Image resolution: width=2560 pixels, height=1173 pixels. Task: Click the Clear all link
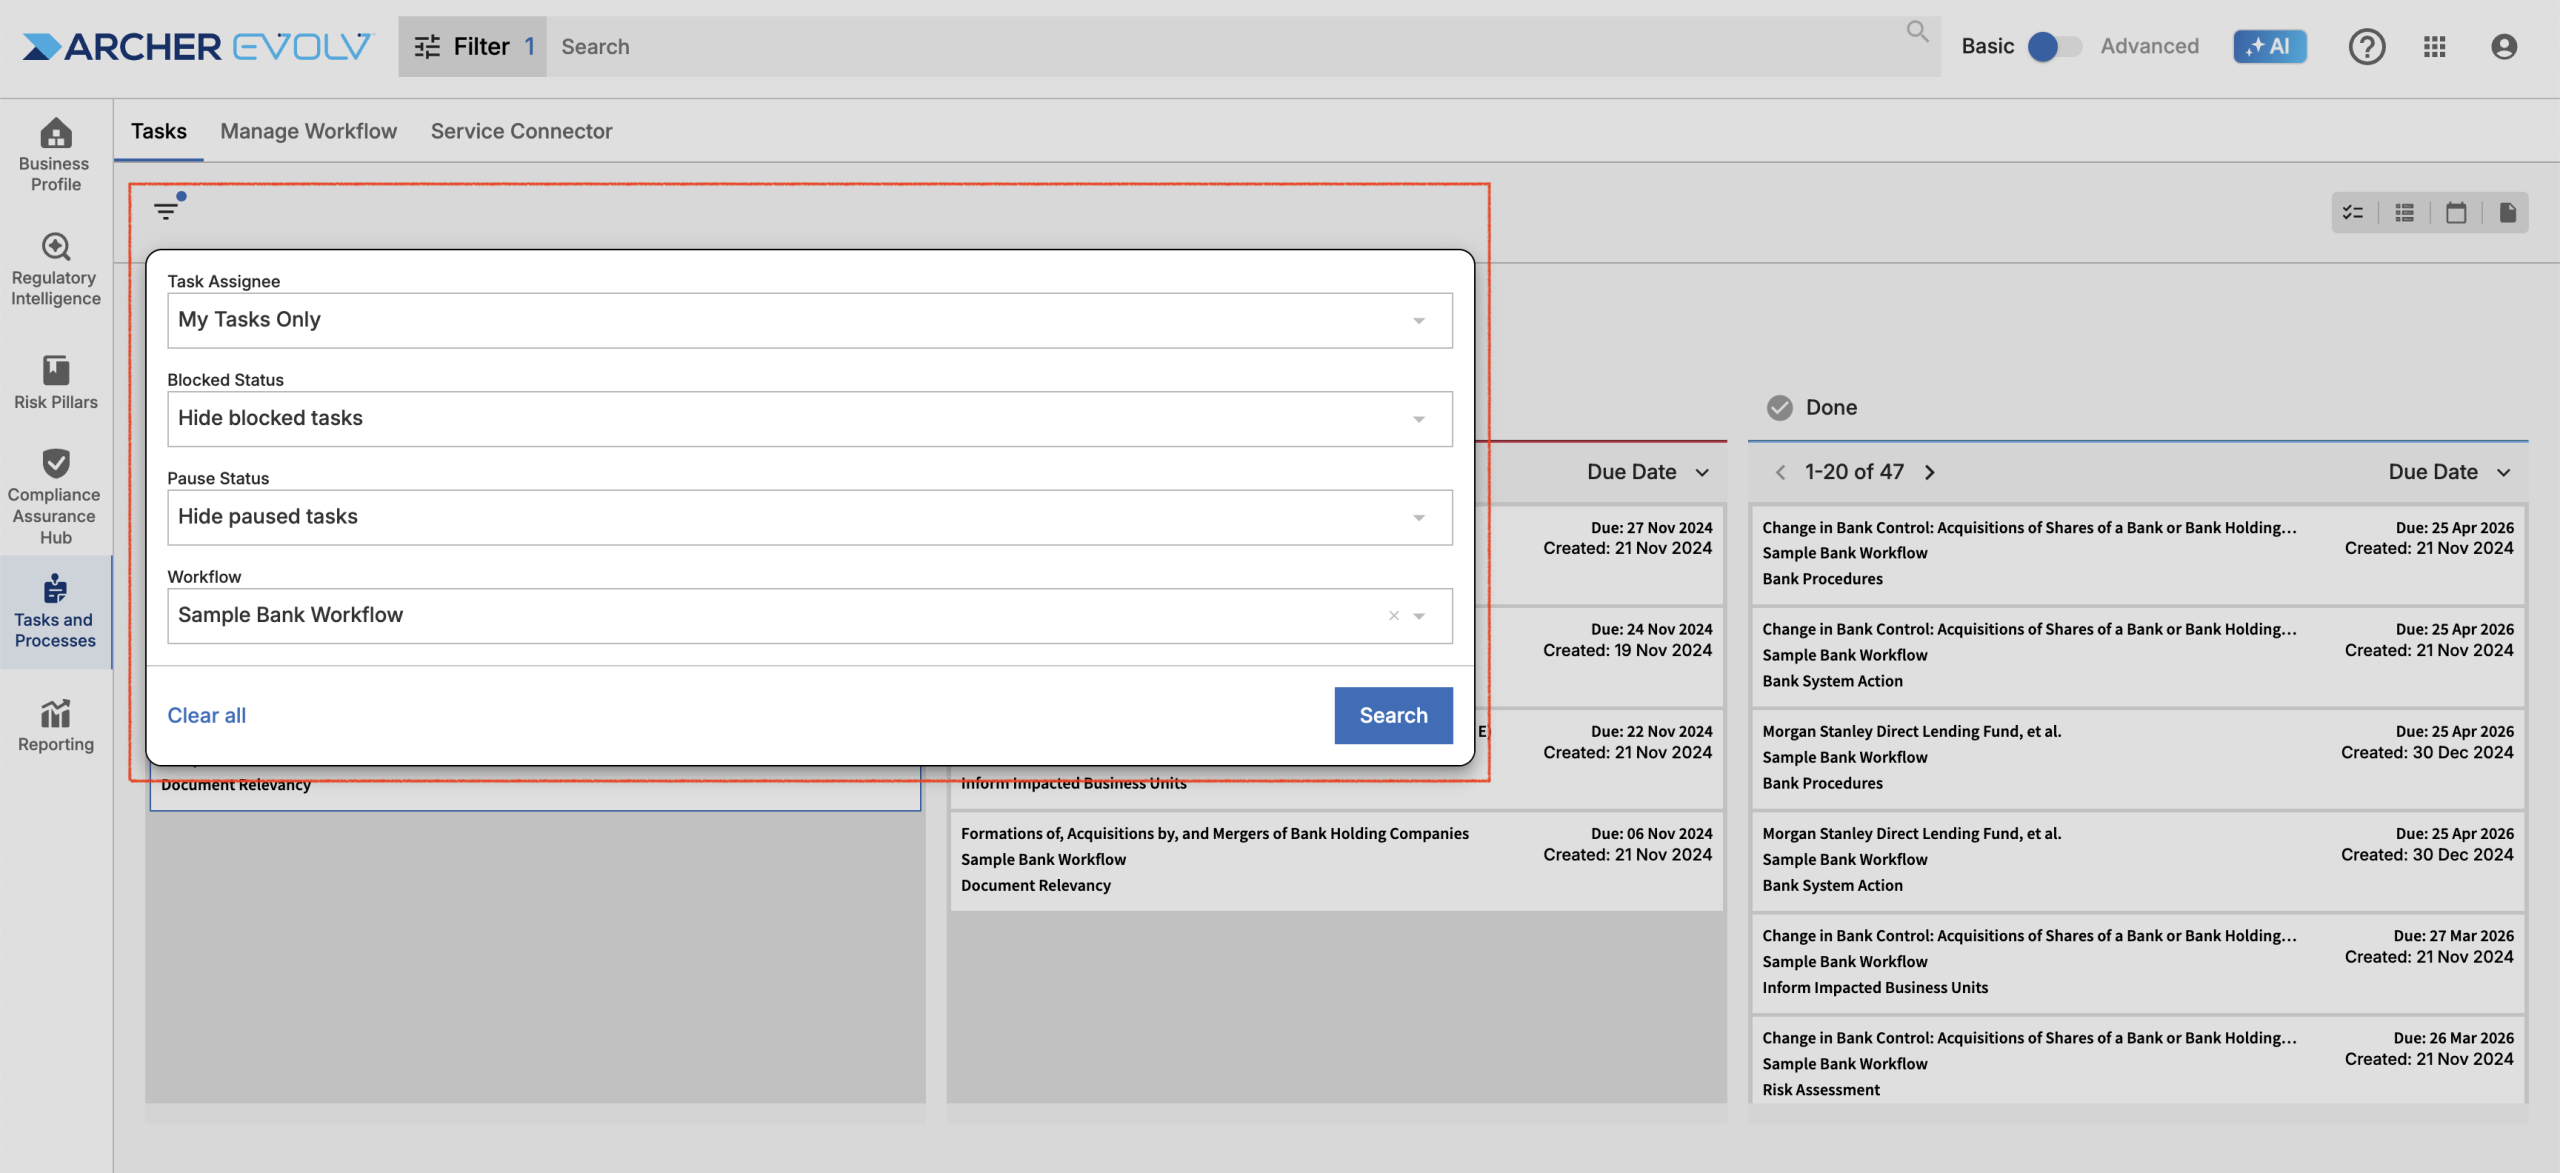point(206,715)
